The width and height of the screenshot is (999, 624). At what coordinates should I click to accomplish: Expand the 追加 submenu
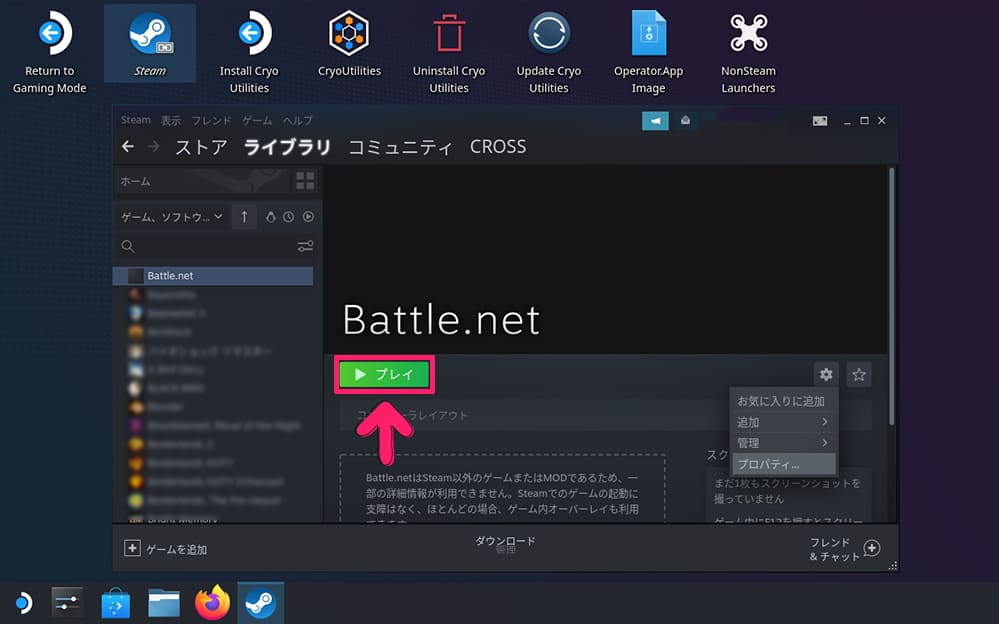(783, 422)
